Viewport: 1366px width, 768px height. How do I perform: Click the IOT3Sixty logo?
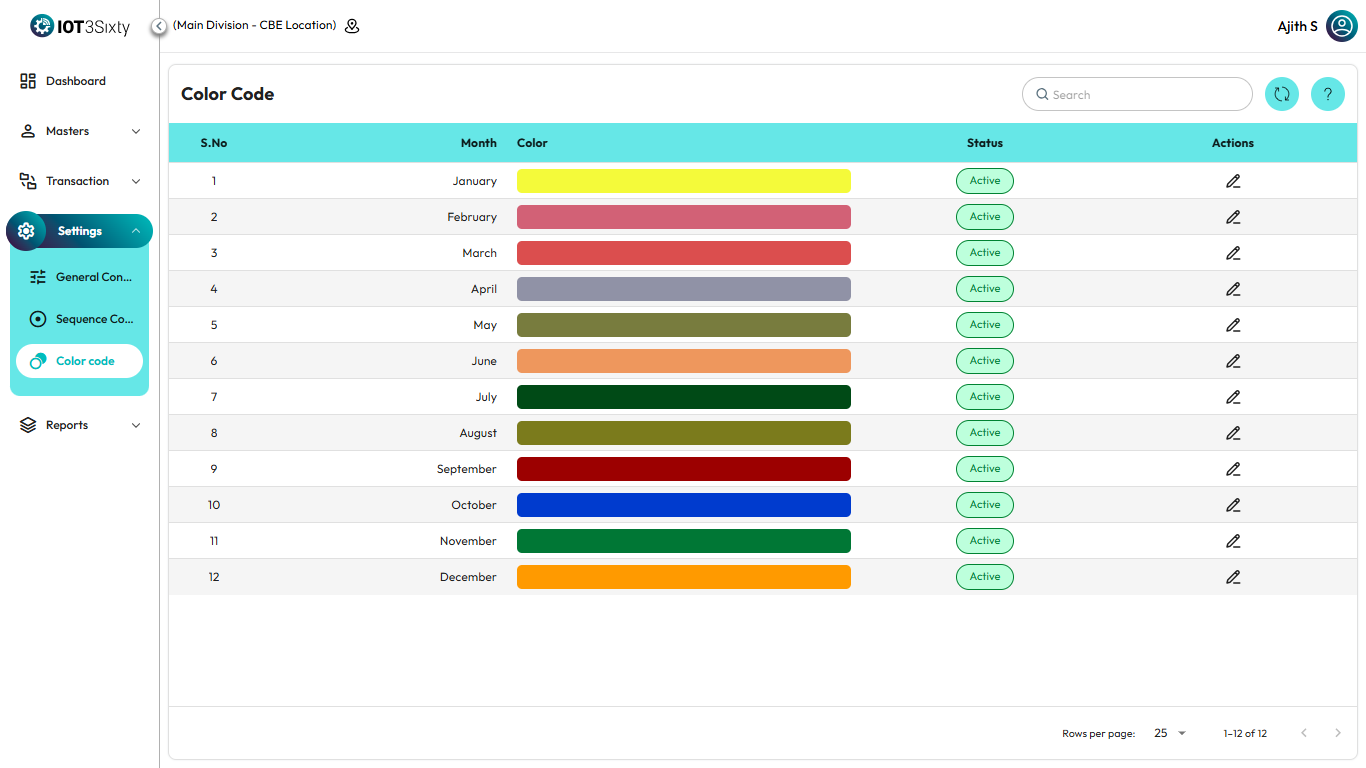tap(80, 26)
